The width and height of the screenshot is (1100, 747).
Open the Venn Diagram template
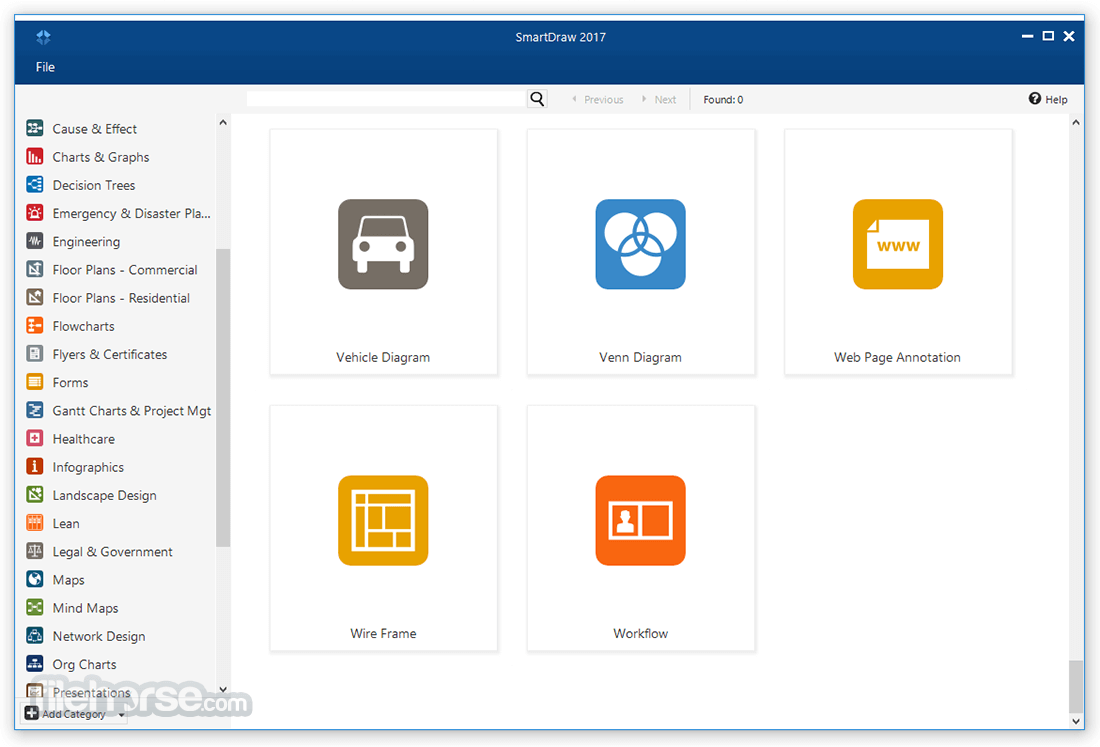click(x=640, y=252)
